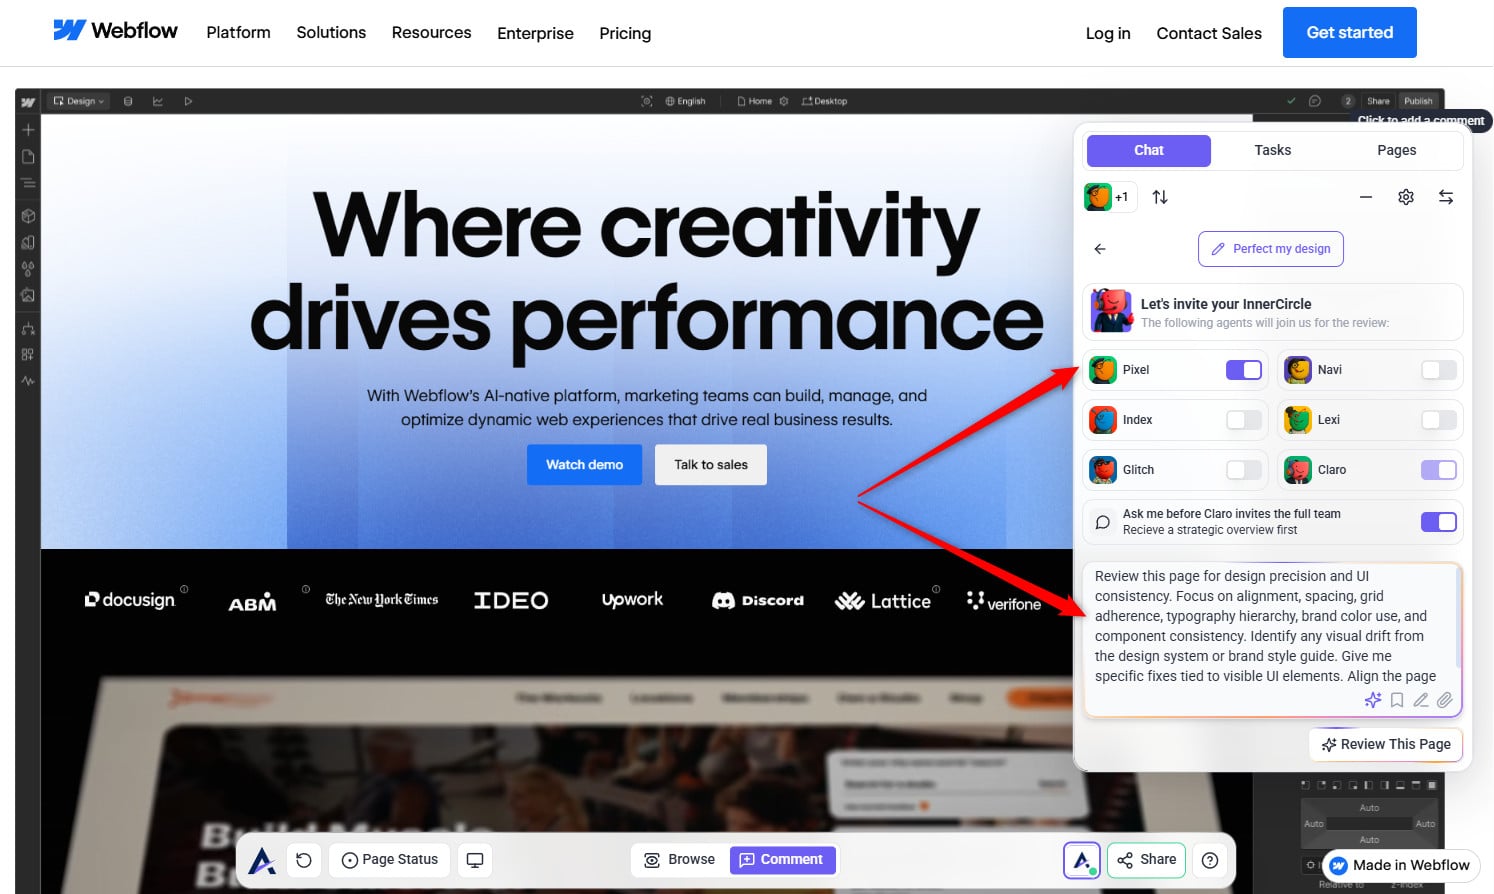Click the refresh icon in bottom toolbar
The height and width of the screenshot is (894, 1494).
click(304, 860)
